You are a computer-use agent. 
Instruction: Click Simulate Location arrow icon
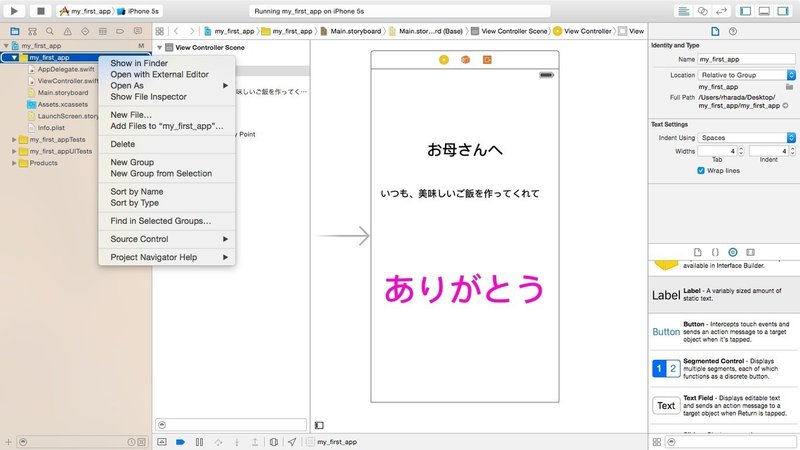tap(292, 442)
